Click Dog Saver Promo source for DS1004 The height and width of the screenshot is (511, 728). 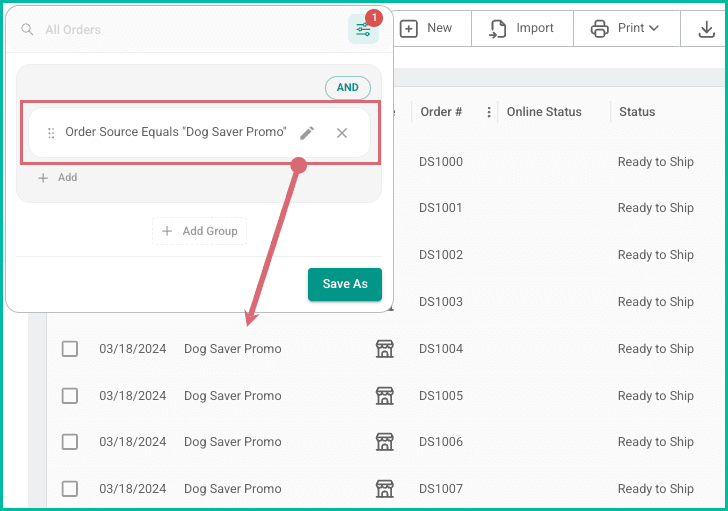coord(233,349)
